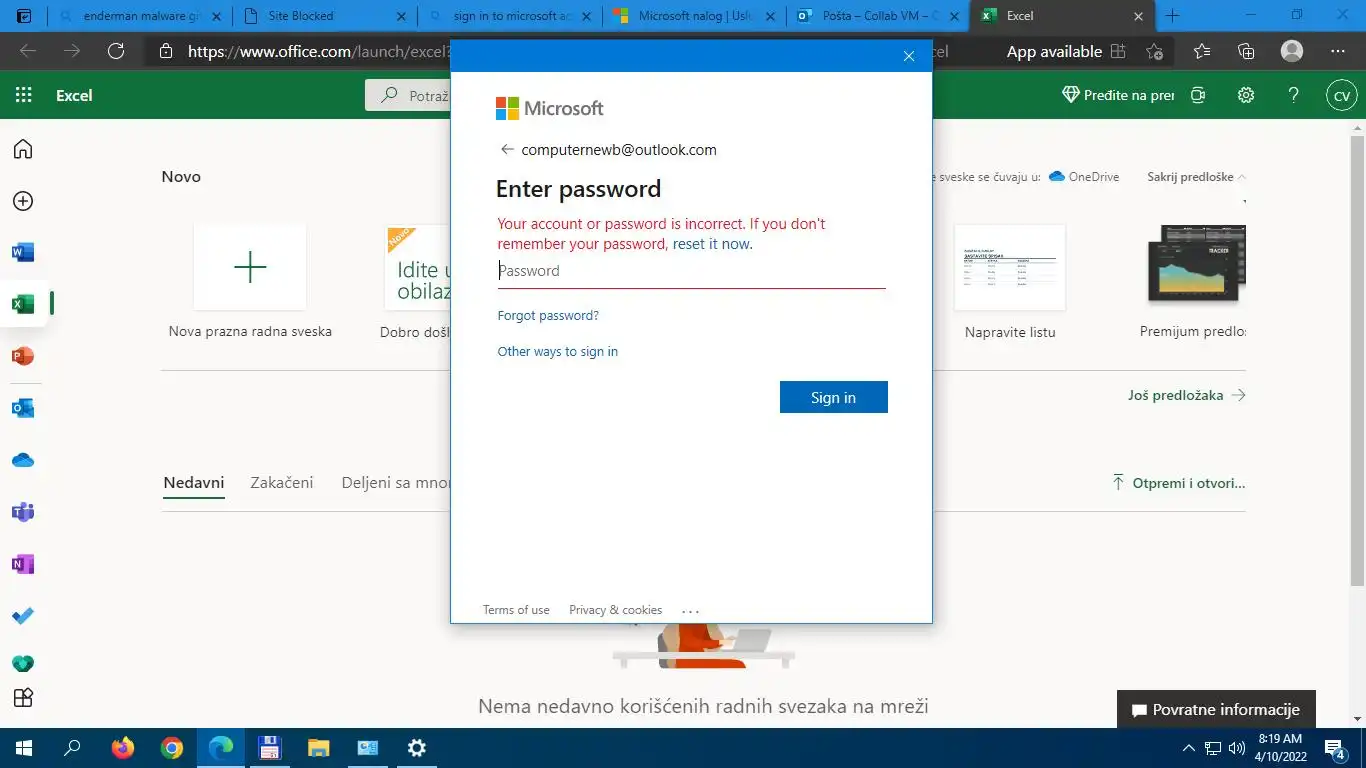
Task: Switch to the enderman malware browser tab
Action: [x=139, y=16]
